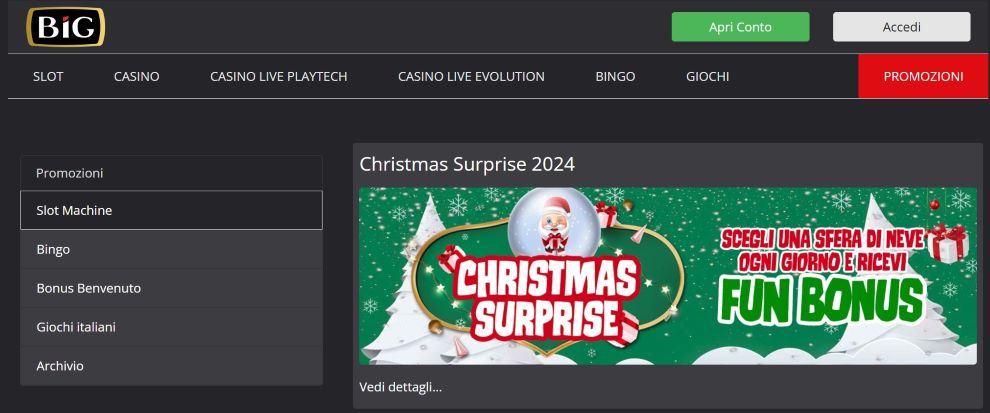Select CASINO LIVE PLAYTECH in navigation
990x413 pixels.
pyautogui.click(x=278, y=76)
